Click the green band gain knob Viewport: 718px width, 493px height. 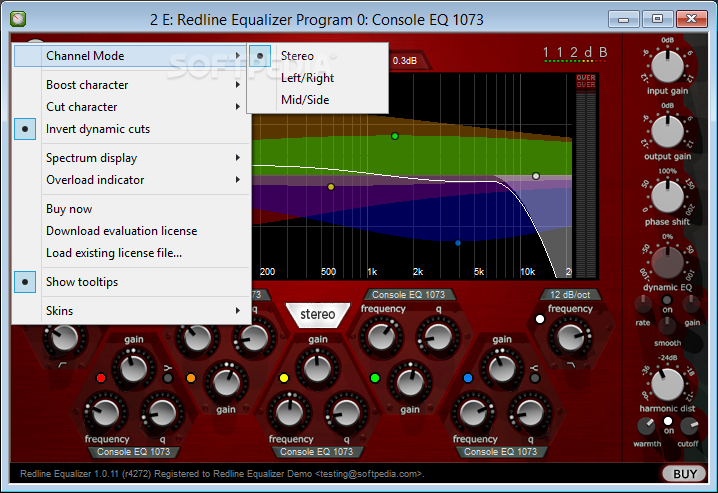(x=410, y=382)
